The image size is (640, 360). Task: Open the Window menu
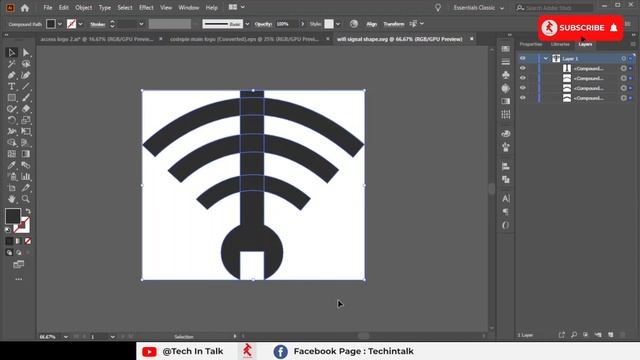point(189,8)
